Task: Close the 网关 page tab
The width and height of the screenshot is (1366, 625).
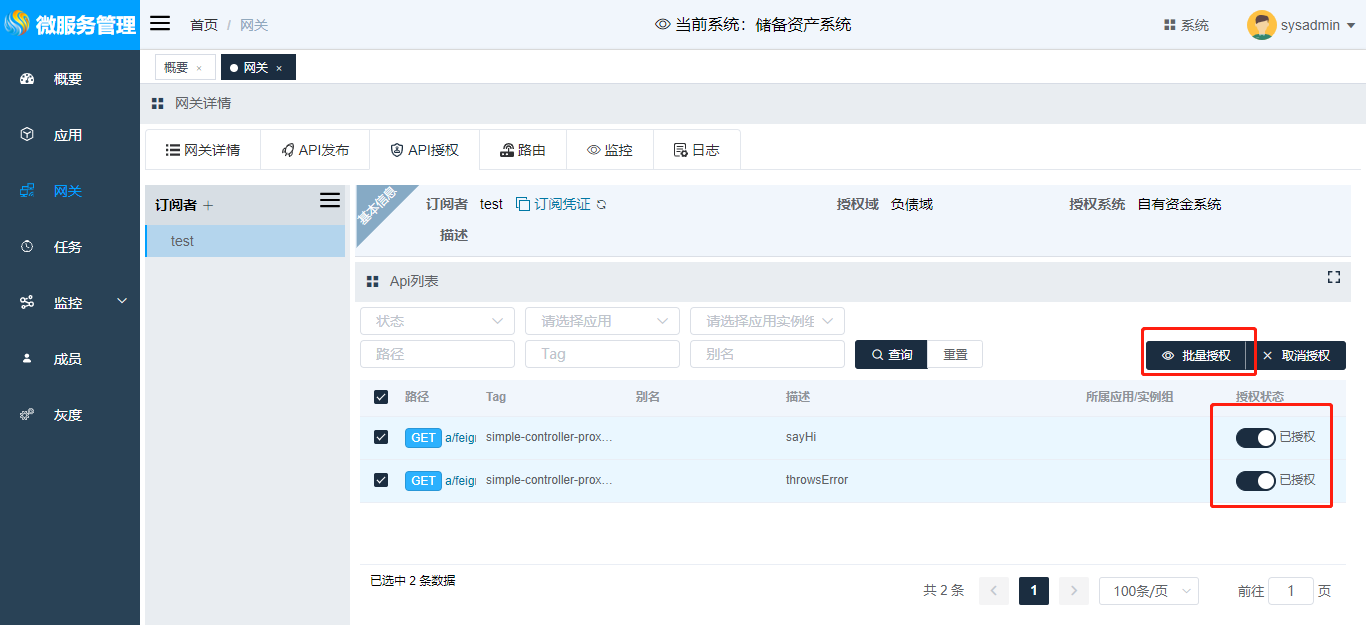Action: 279,68
